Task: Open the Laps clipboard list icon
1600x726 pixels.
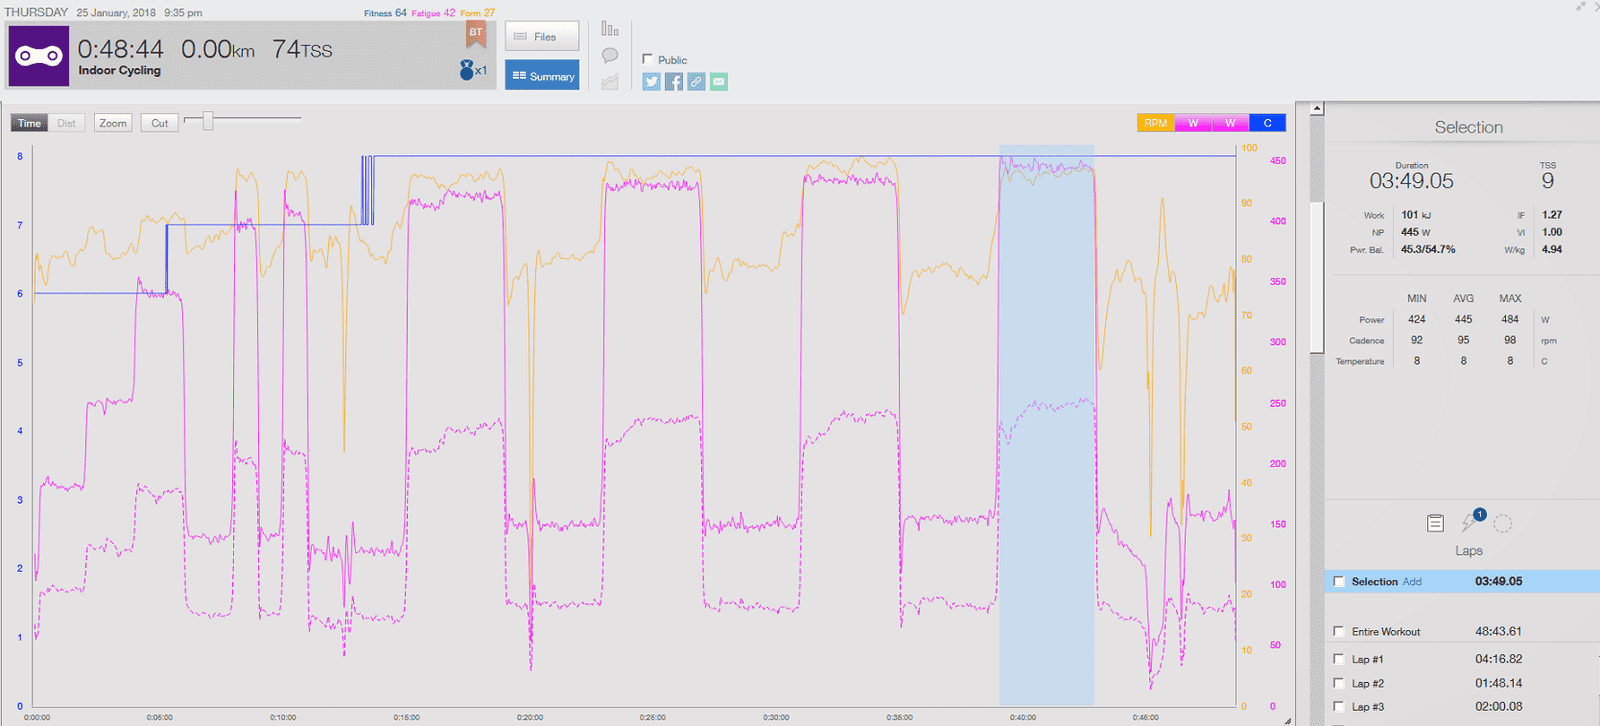Action: pyautogui.click(x=1435, y=523)
